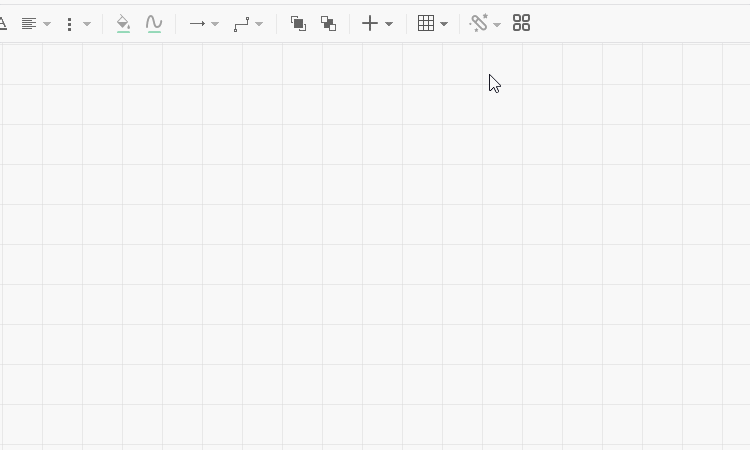Click the send to back icon

pyautogui.click(x=328, y=23)
